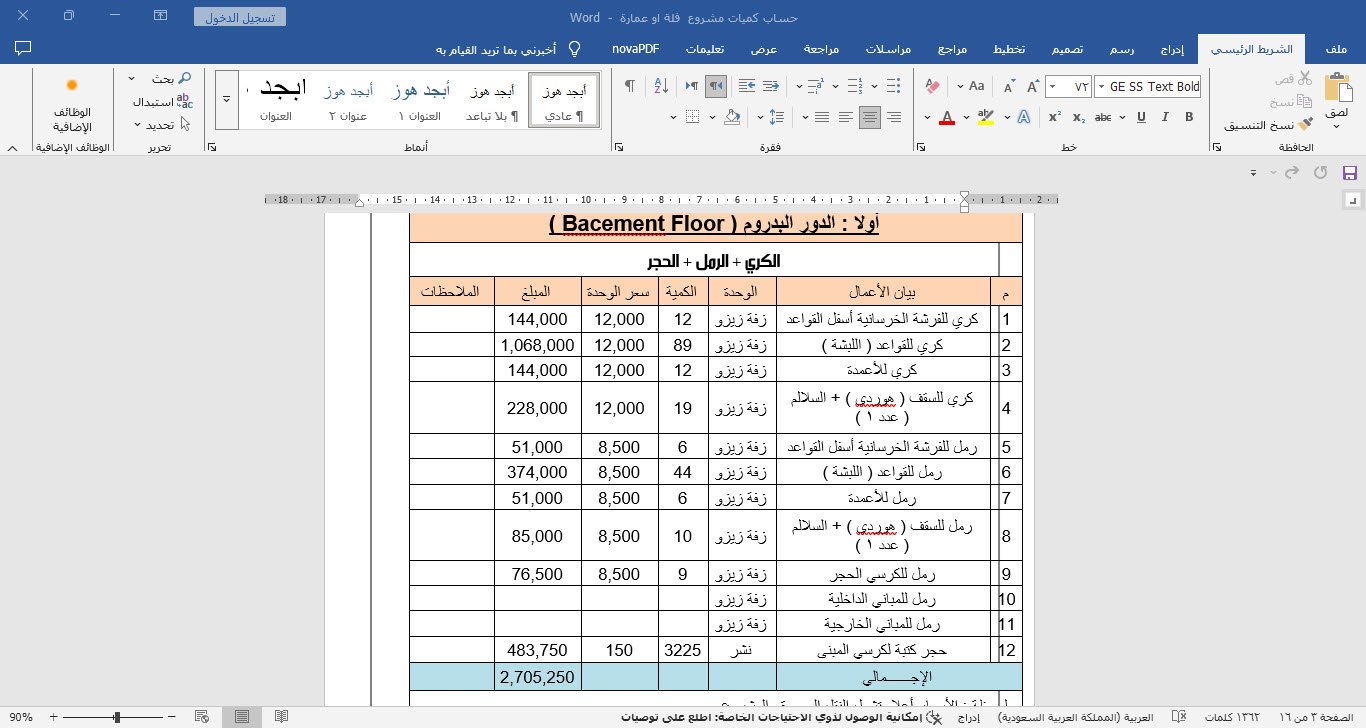Open line and paragraph spacing icon
Image resolution: width=1366 pixels, height=728 pixels.
[777, 117]
